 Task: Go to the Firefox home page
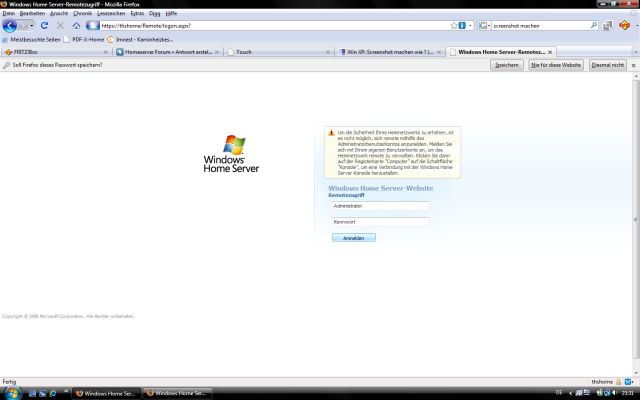(76, 25)
